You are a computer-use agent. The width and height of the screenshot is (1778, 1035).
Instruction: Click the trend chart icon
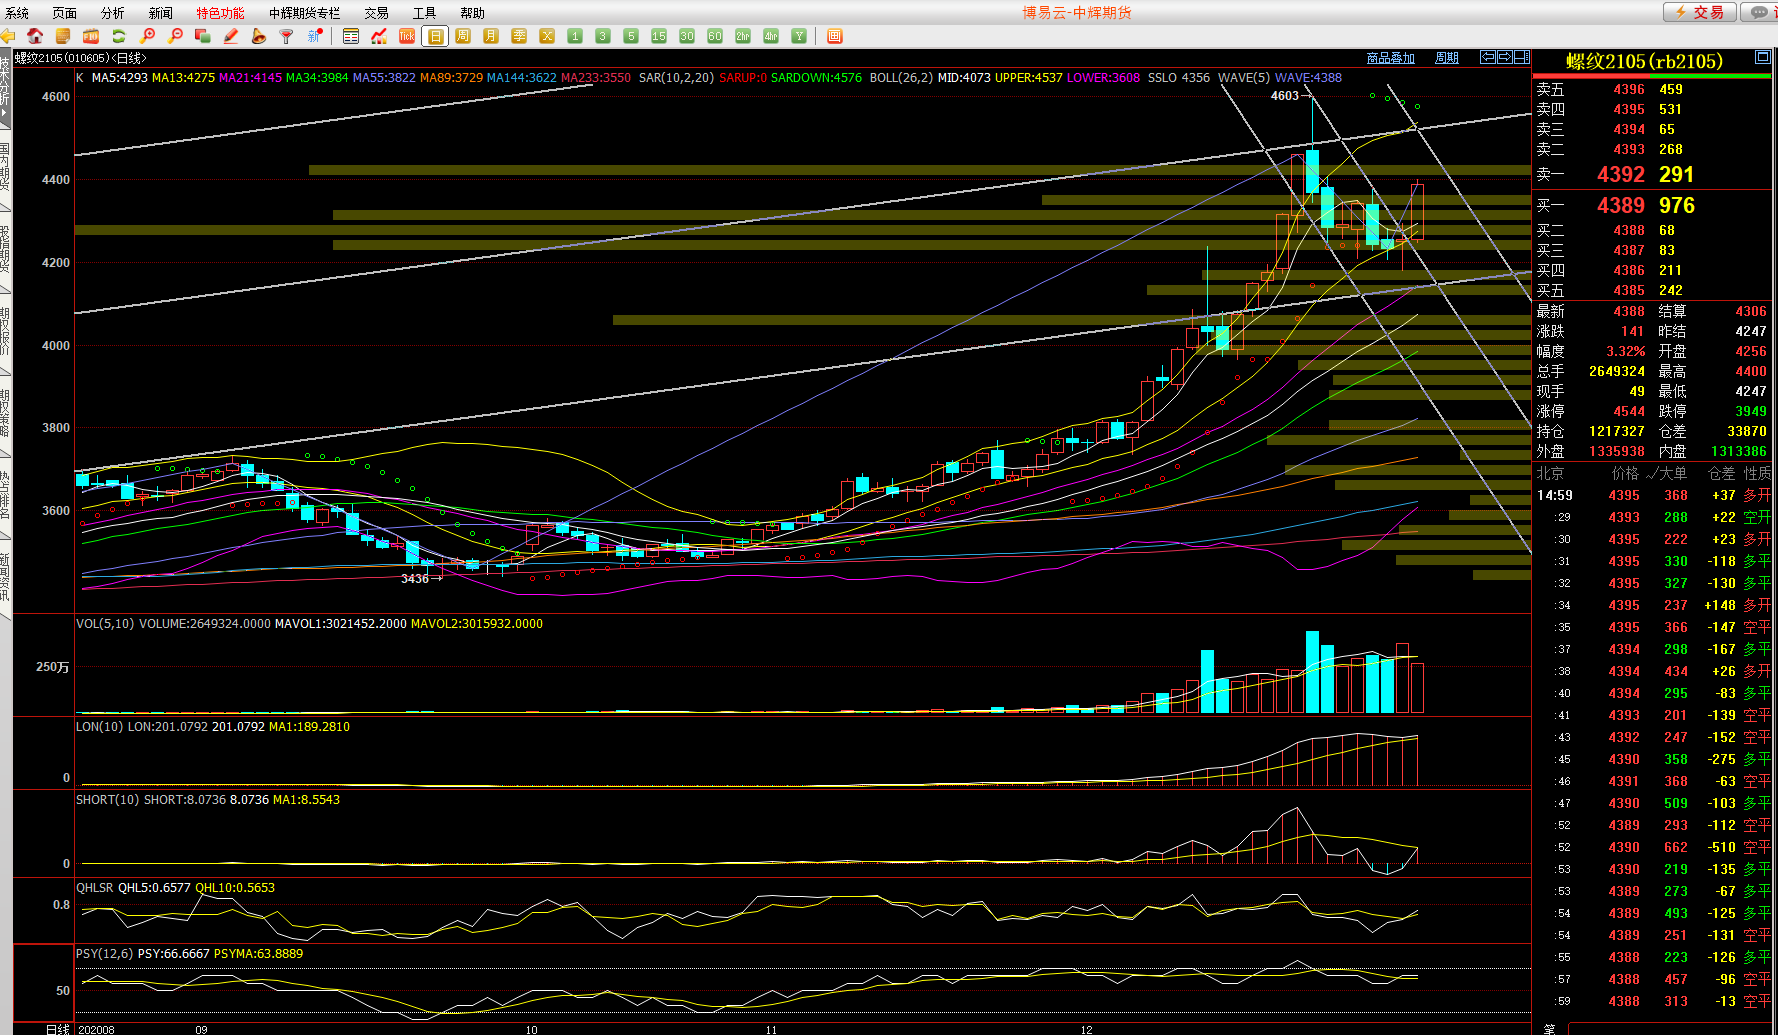[x=379, y=36]
